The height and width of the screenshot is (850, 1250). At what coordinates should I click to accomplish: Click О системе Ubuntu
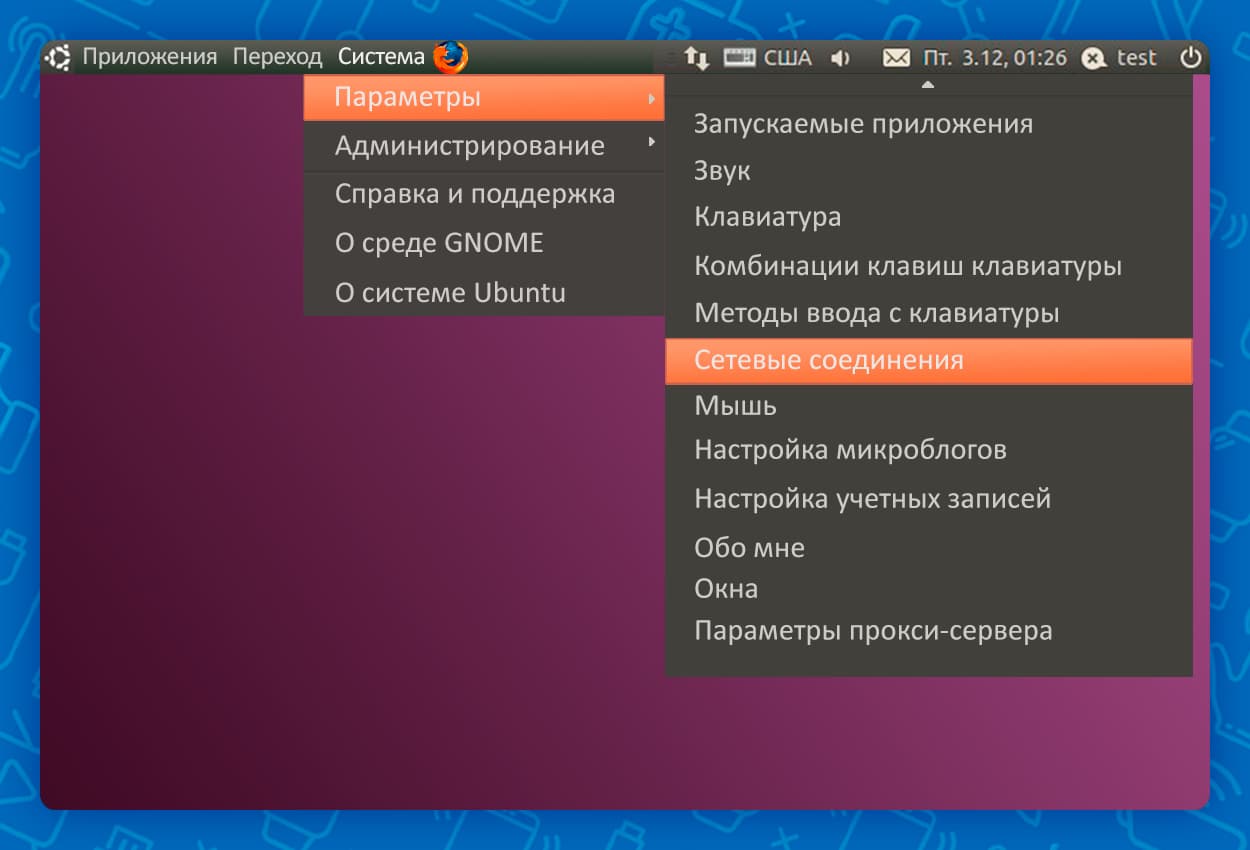(450, 293)
